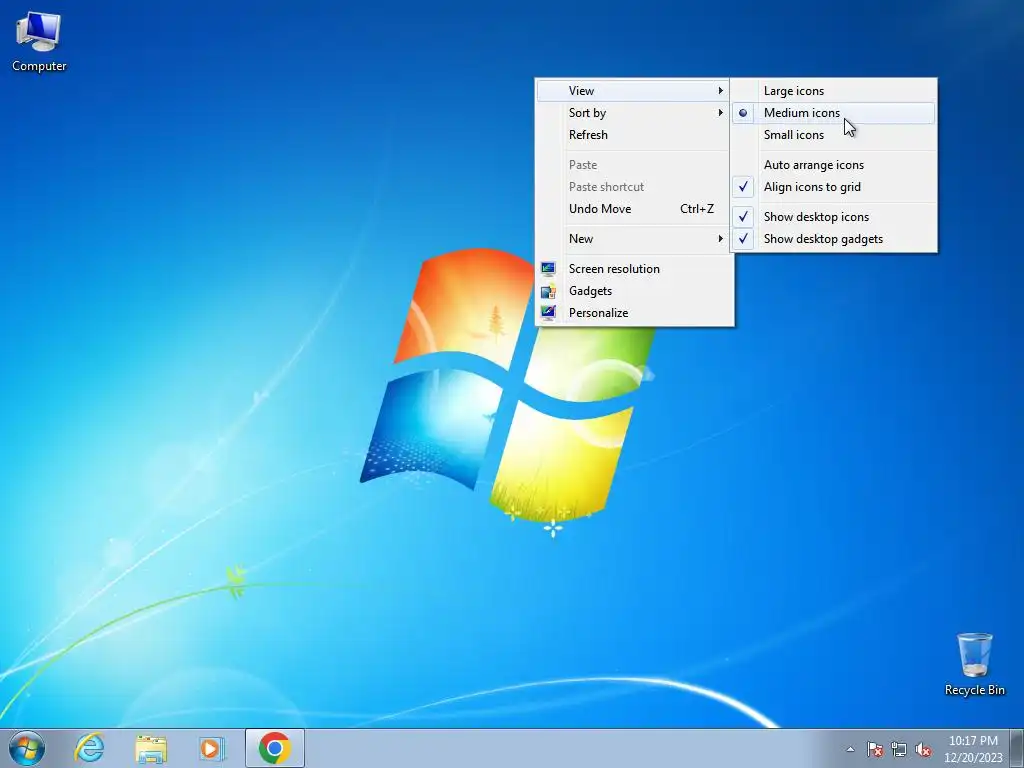Open the Windows Start orb
The image size is (1024, 768).
tap(27, 748)
